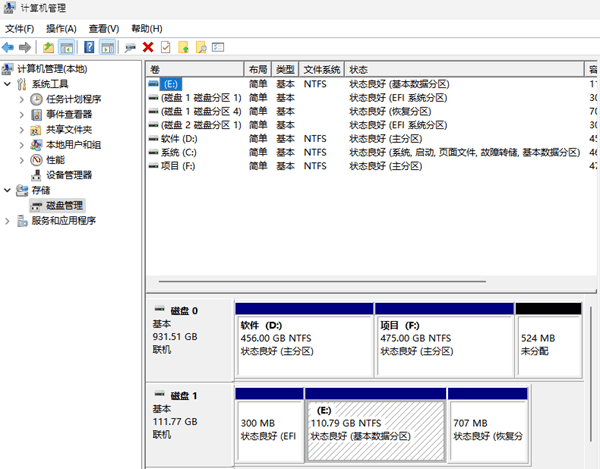Collapse the 存储 tree node
This screenshot has width=600, height=469.
[x=9, y=189]
